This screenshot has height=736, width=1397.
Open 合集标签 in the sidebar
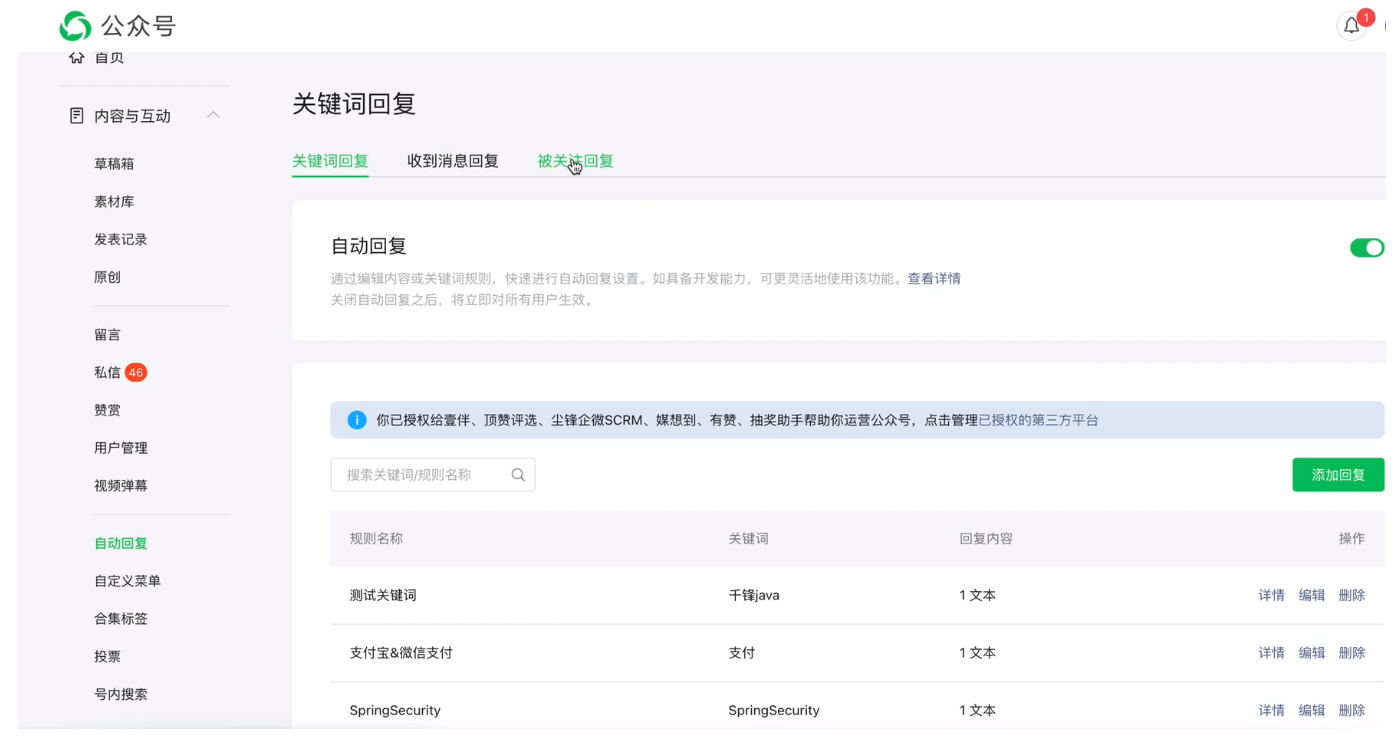[121, 619]
